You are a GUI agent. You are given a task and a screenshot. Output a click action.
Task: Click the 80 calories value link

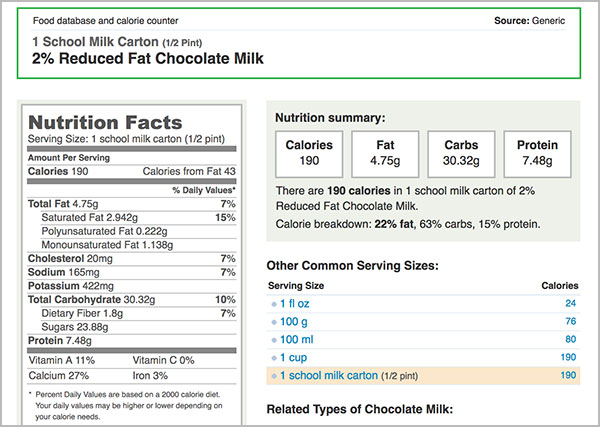[x=571, y=339]
